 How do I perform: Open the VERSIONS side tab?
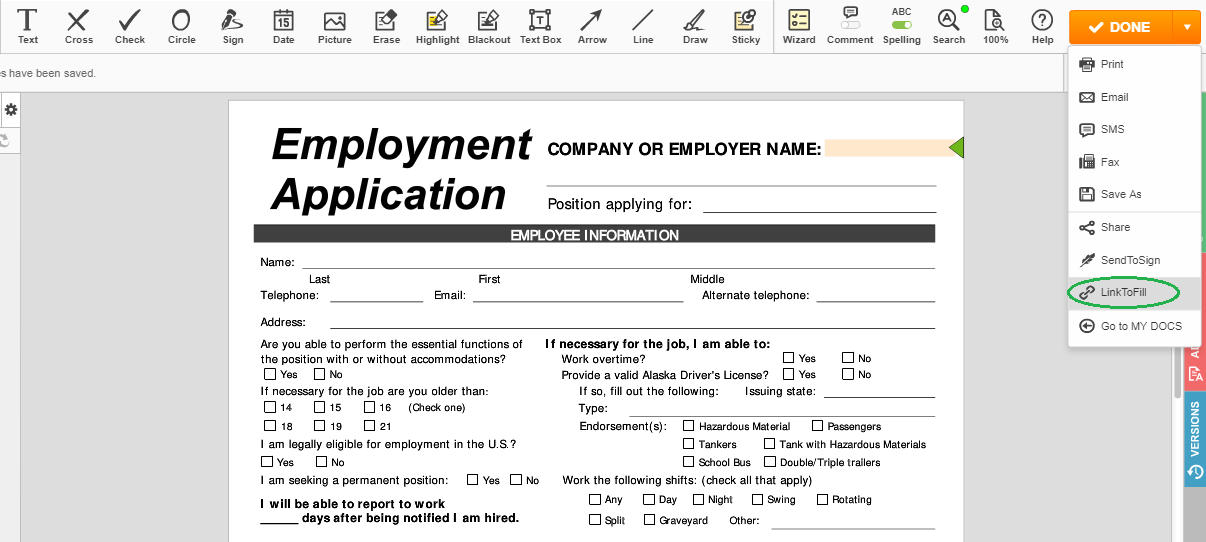[x=1194, y=440]
